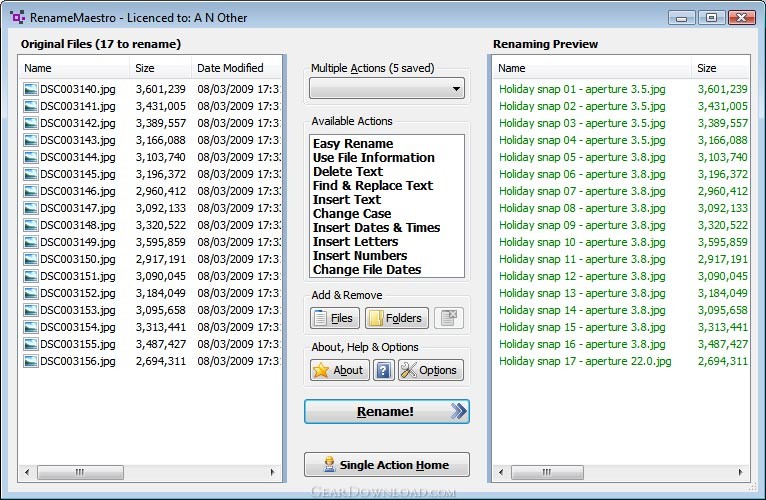The width and height of the screenshot is (766, 500).
Task: Select Use File Information action
Action: click(x=374, y=157)
